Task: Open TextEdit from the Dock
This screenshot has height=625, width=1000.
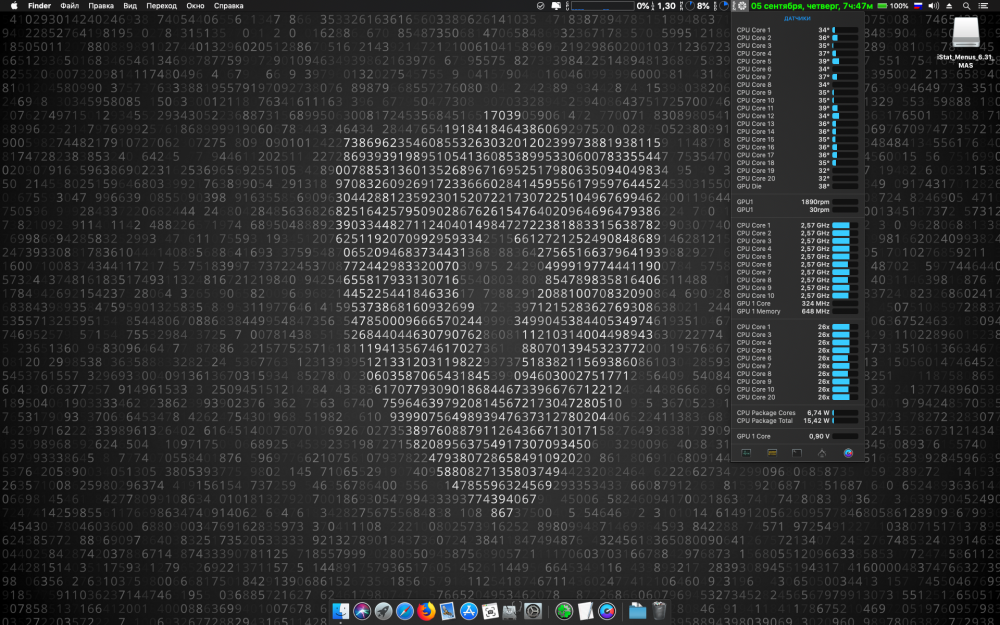Action: pos(585,611)
